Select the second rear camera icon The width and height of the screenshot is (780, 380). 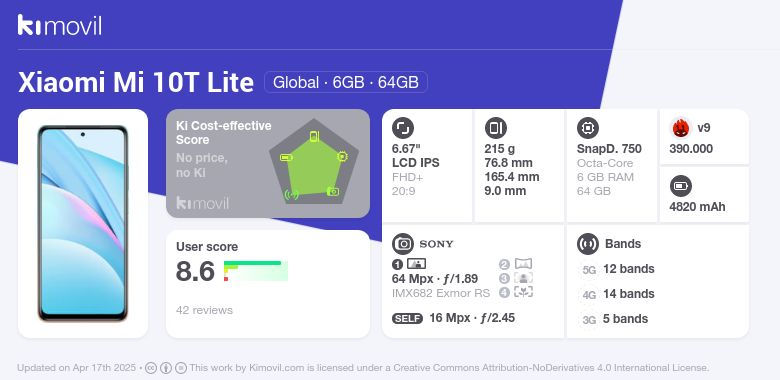(523, 264)
